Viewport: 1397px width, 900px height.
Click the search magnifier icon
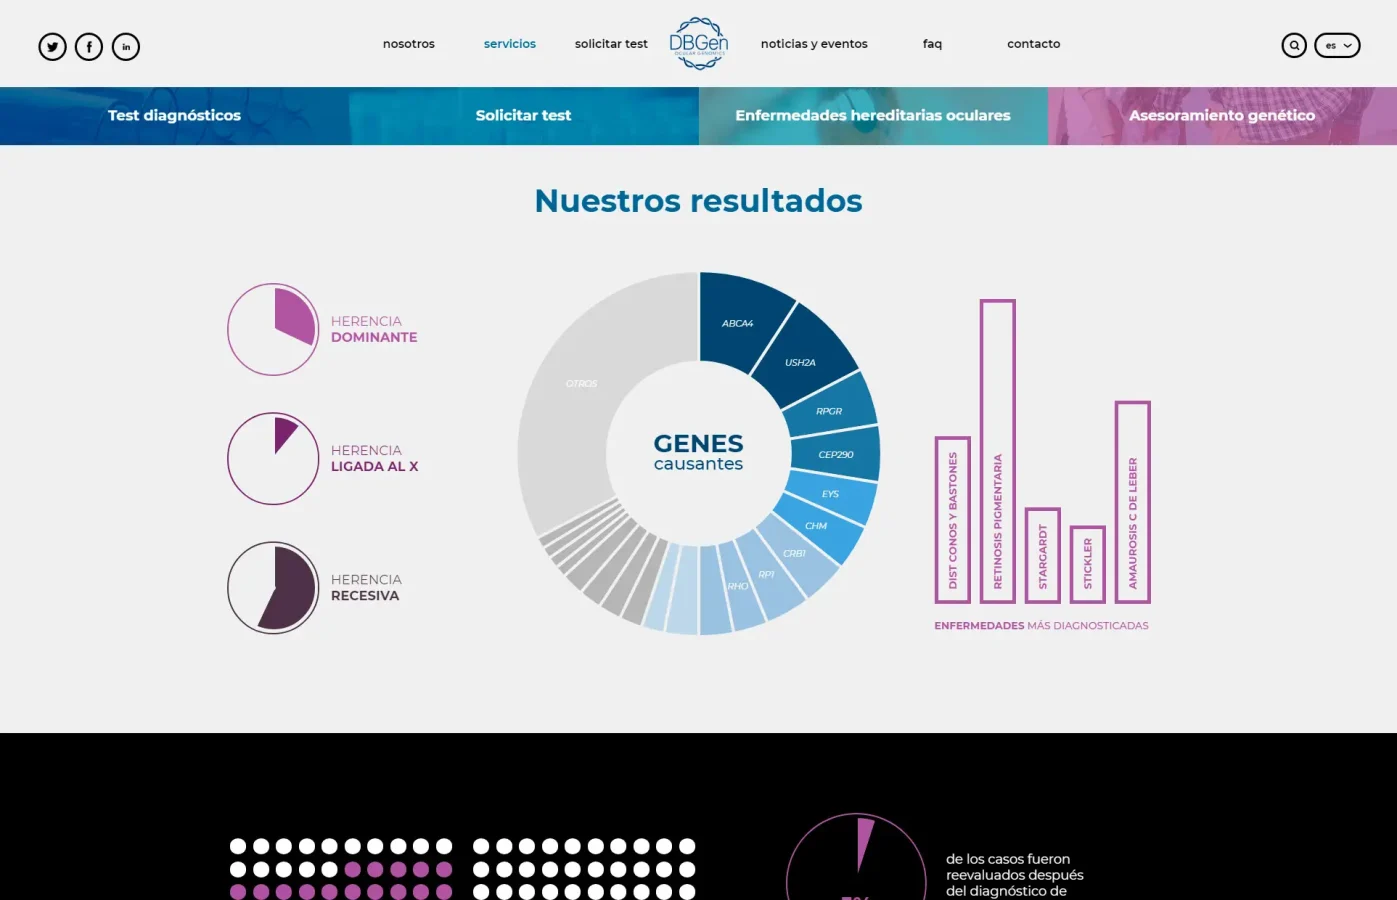(x=1294, y=45)
